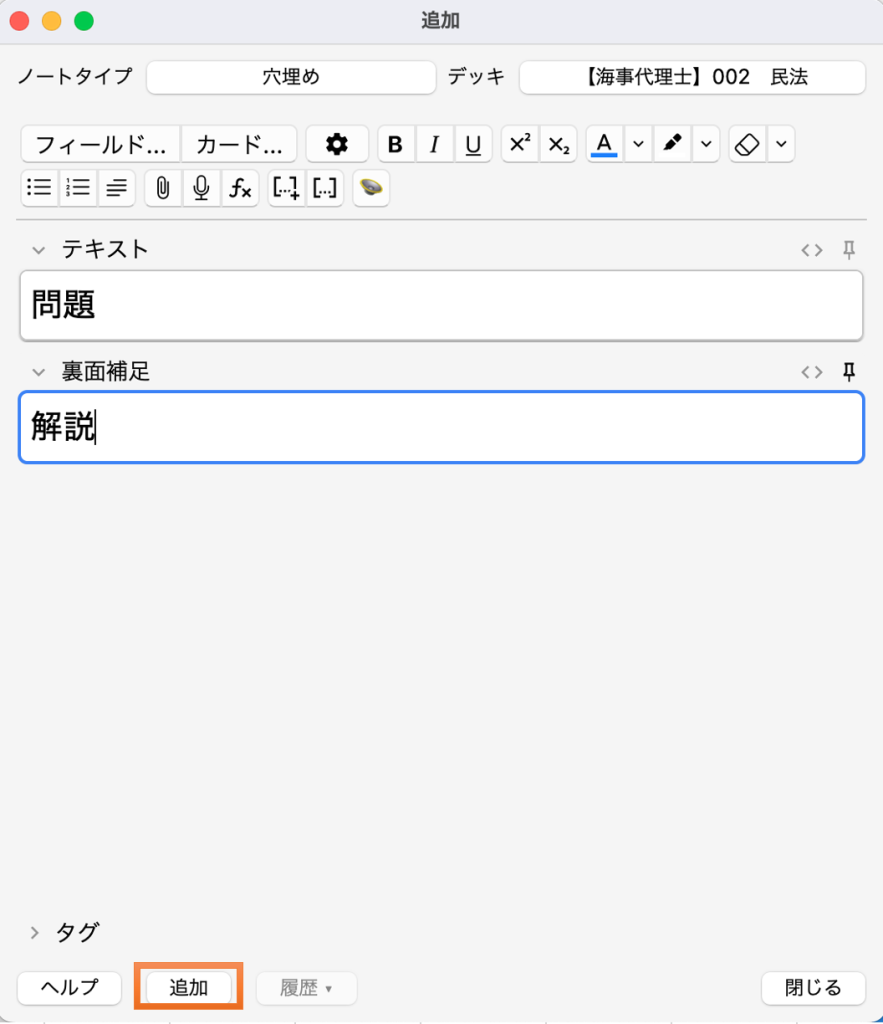
Task: Open the highlight color dropdown arrow
Action: 706,145
